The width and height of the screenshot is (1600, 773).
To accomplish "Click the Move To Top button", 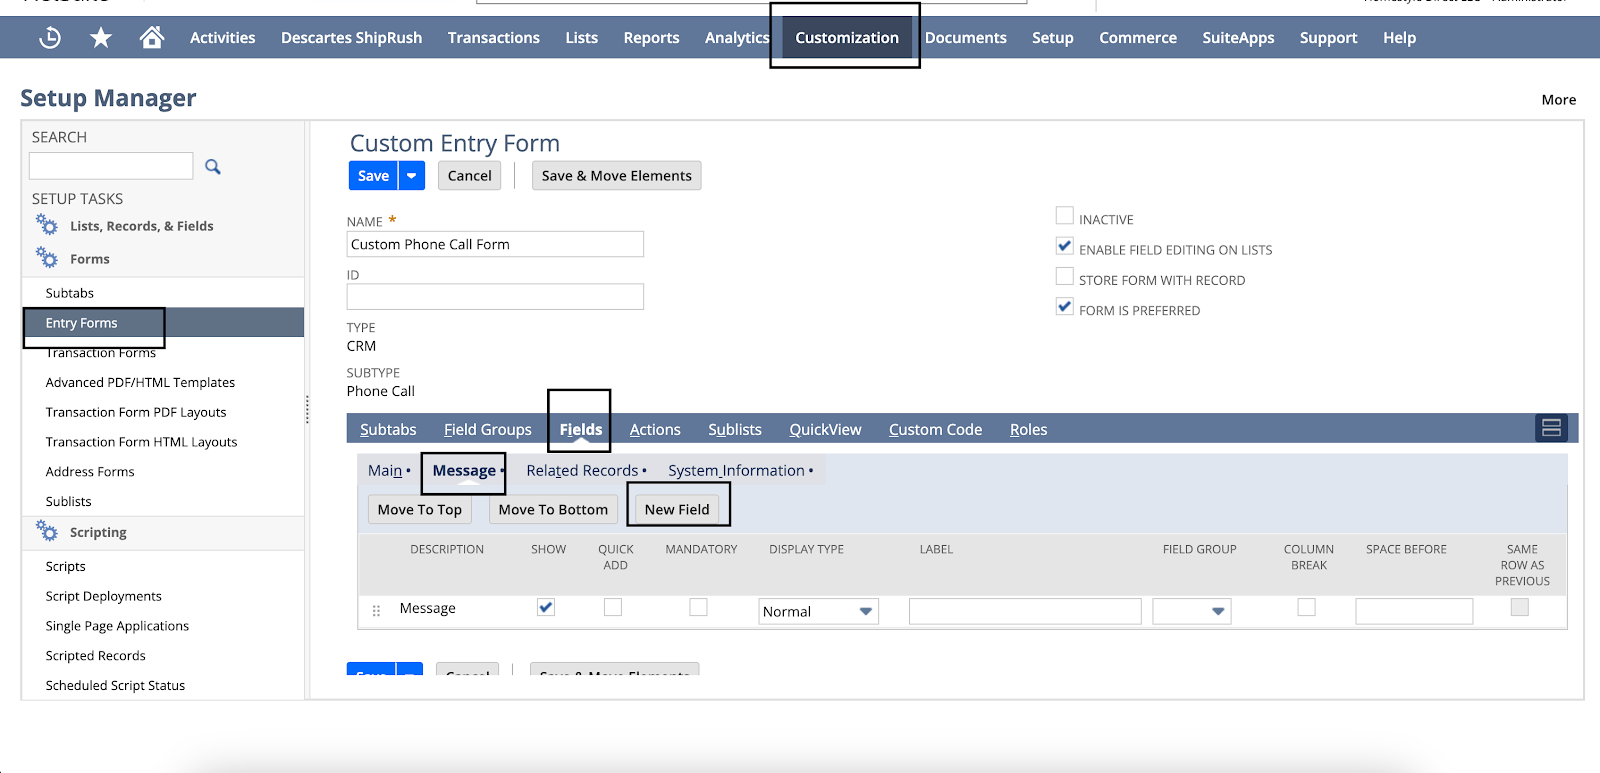I will pyautogui.click(x=420, y=509).
